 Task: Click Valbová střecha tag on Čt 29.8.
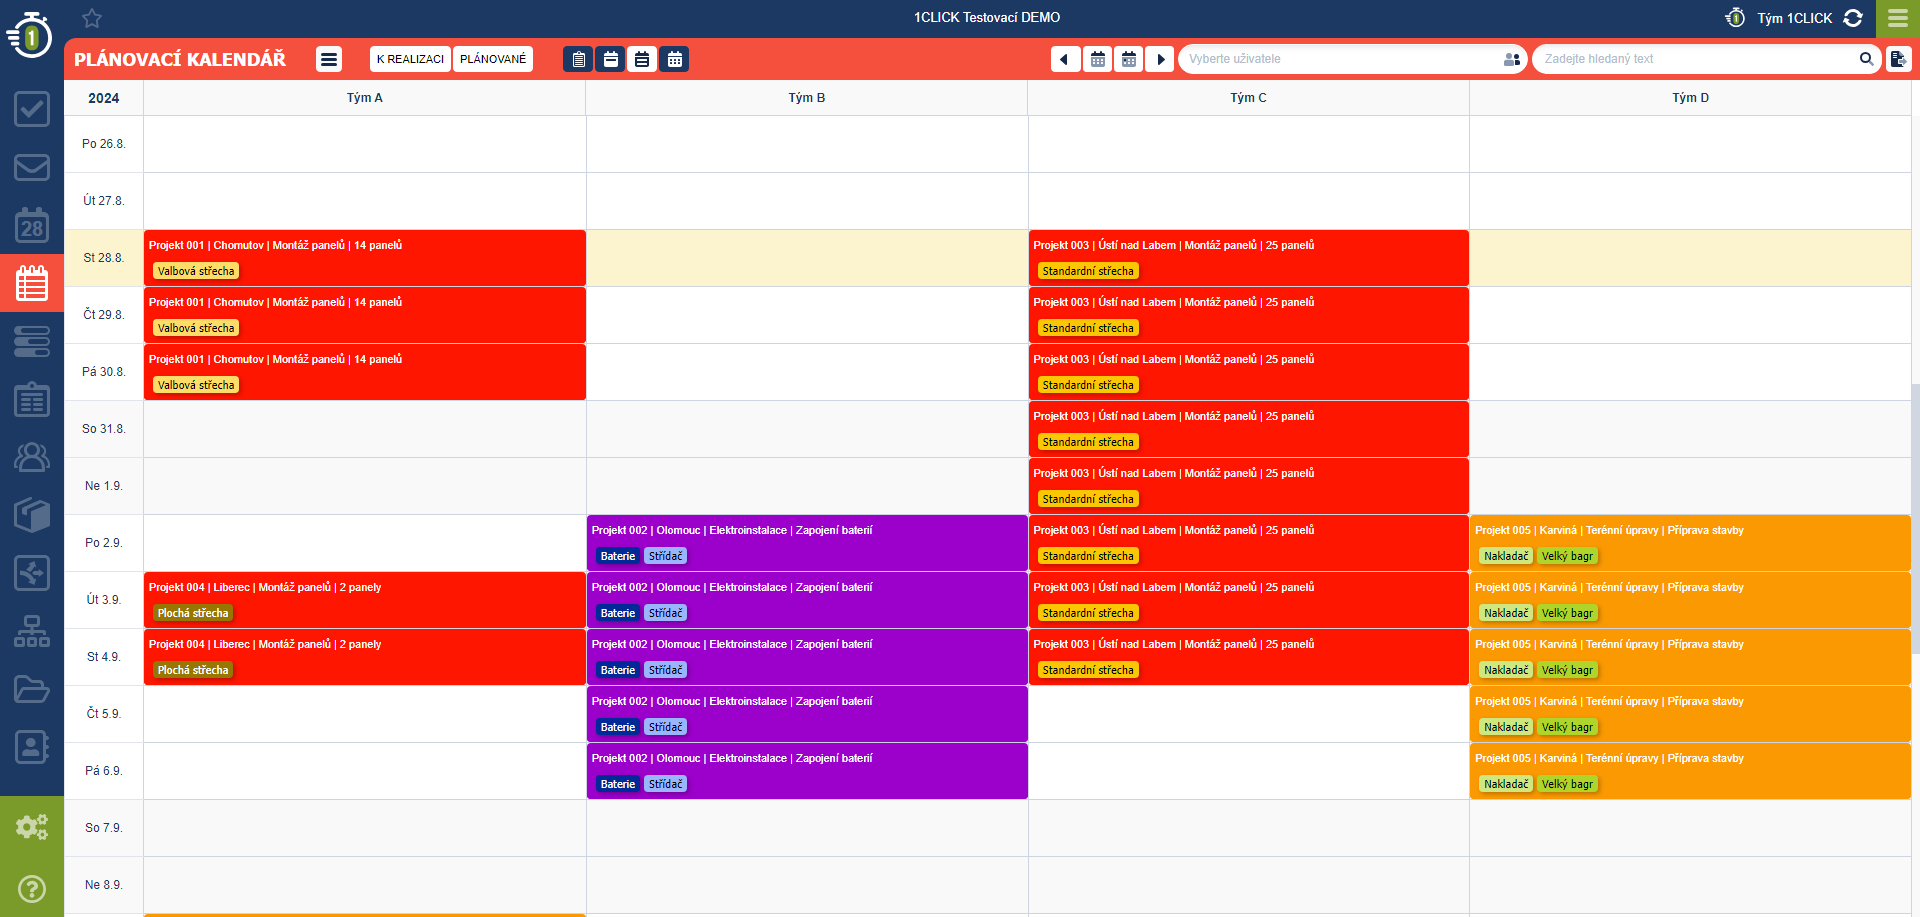coord(196,328)
